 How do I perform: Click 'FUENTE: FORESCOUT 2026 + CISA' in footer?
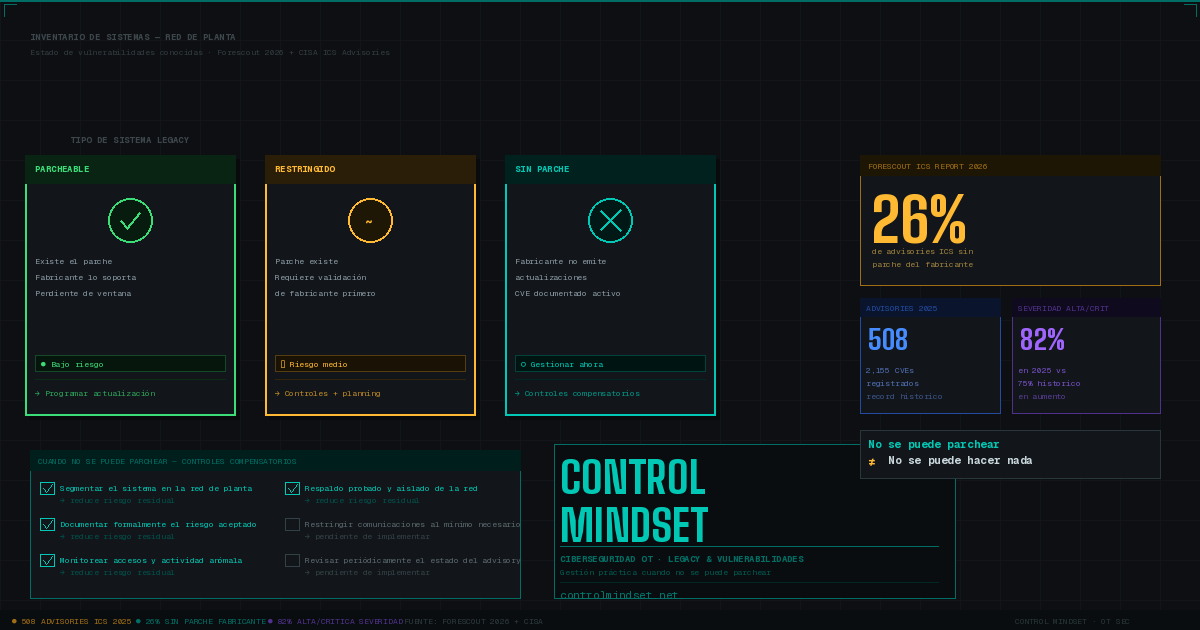tap(474, 621)
